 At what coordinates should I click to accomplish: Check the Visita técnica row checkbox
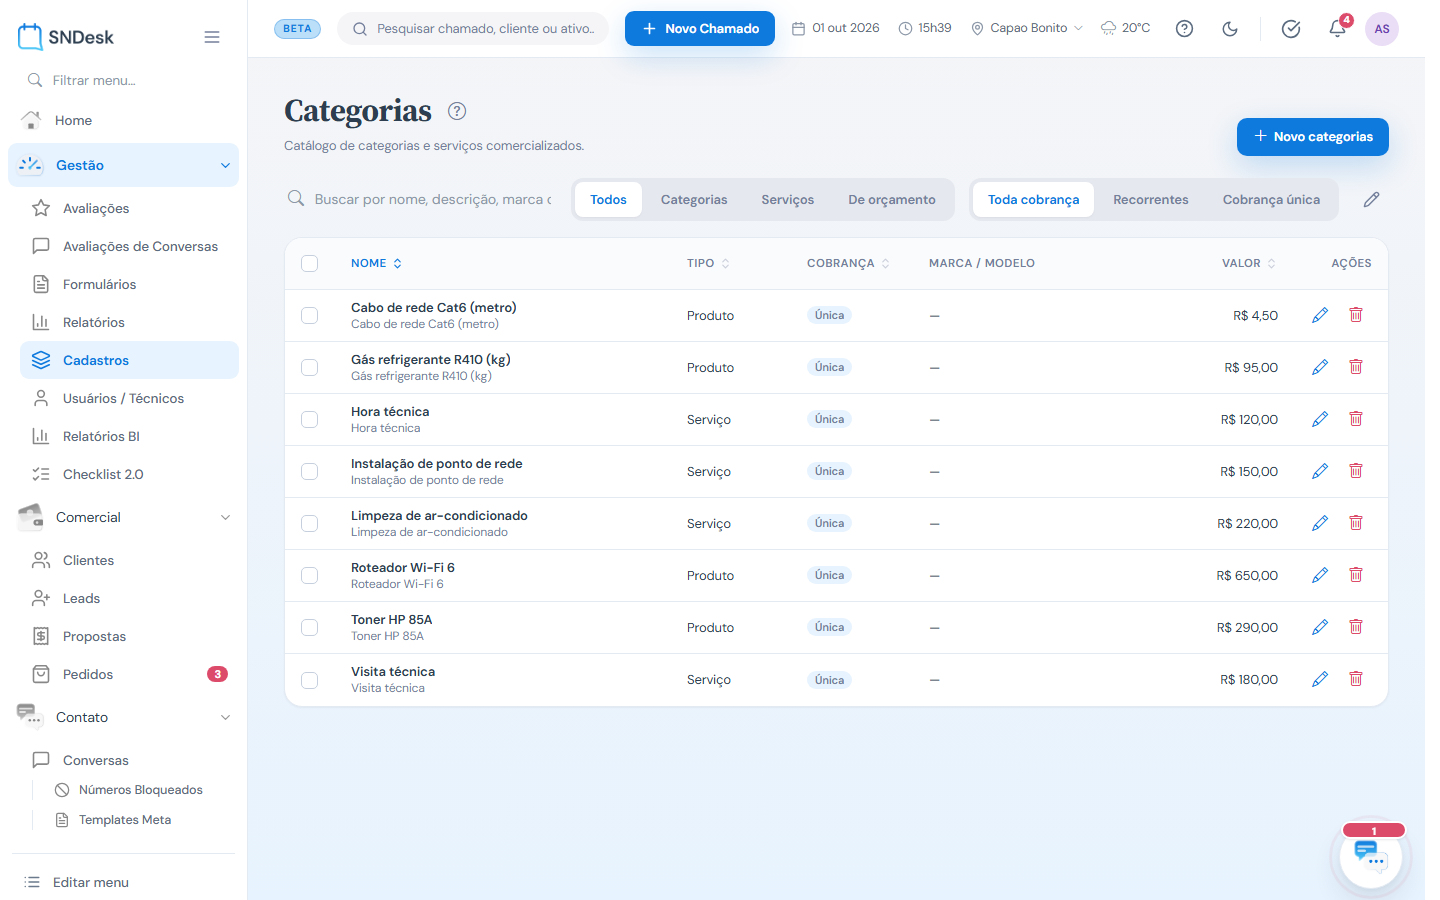coord(310,680)
